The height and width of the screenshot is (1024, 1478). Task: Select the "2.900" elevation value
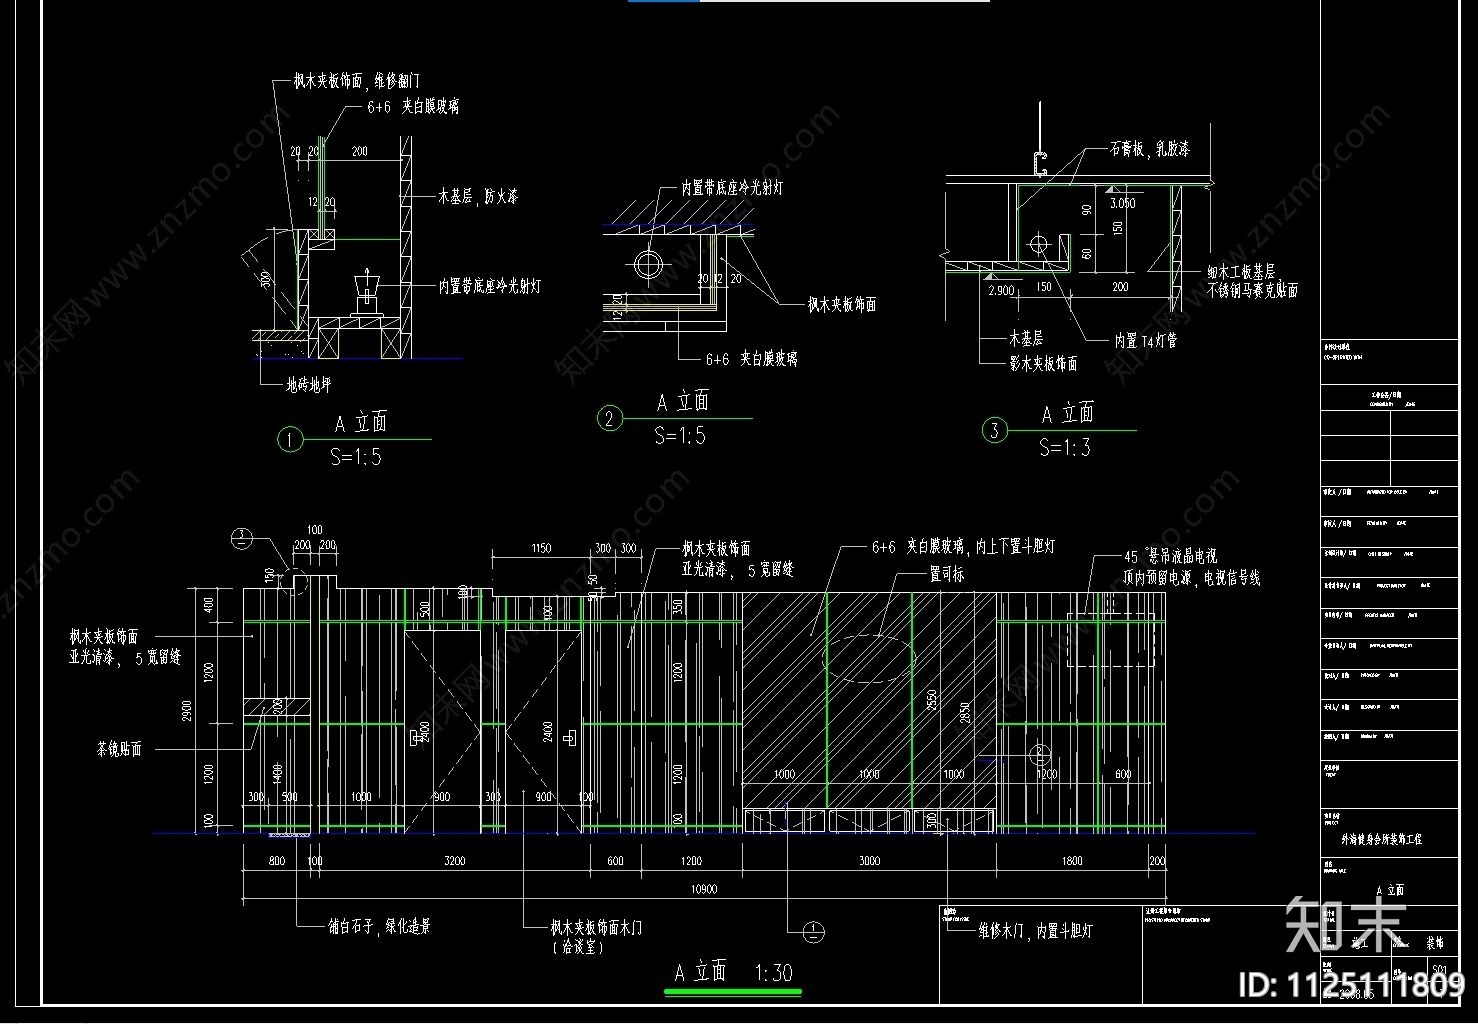pyautogui.click(x=1001, y=291)
